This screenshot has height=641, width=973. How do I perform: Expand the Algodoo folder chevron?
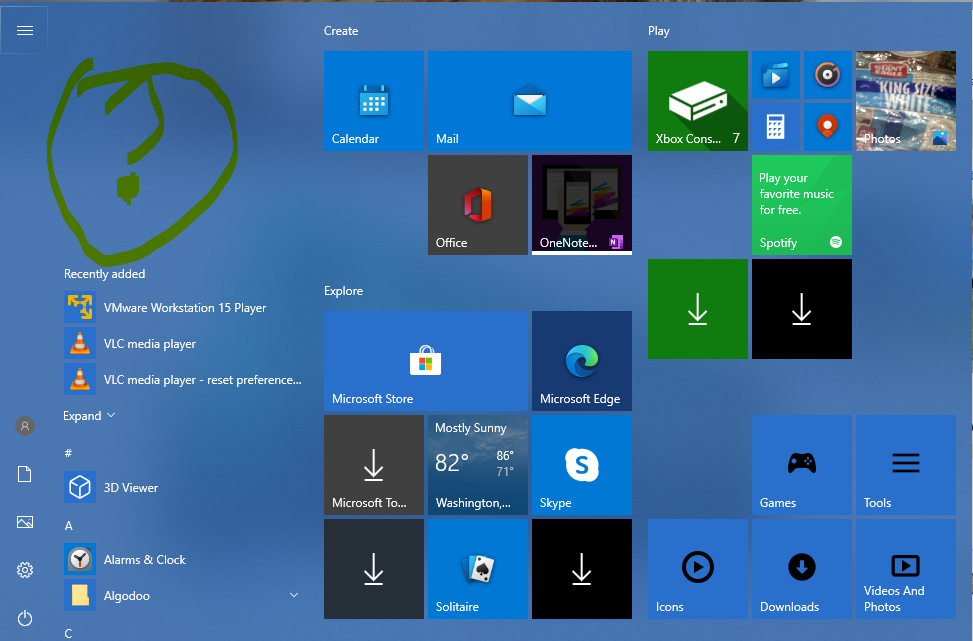[x=294, y=595]
